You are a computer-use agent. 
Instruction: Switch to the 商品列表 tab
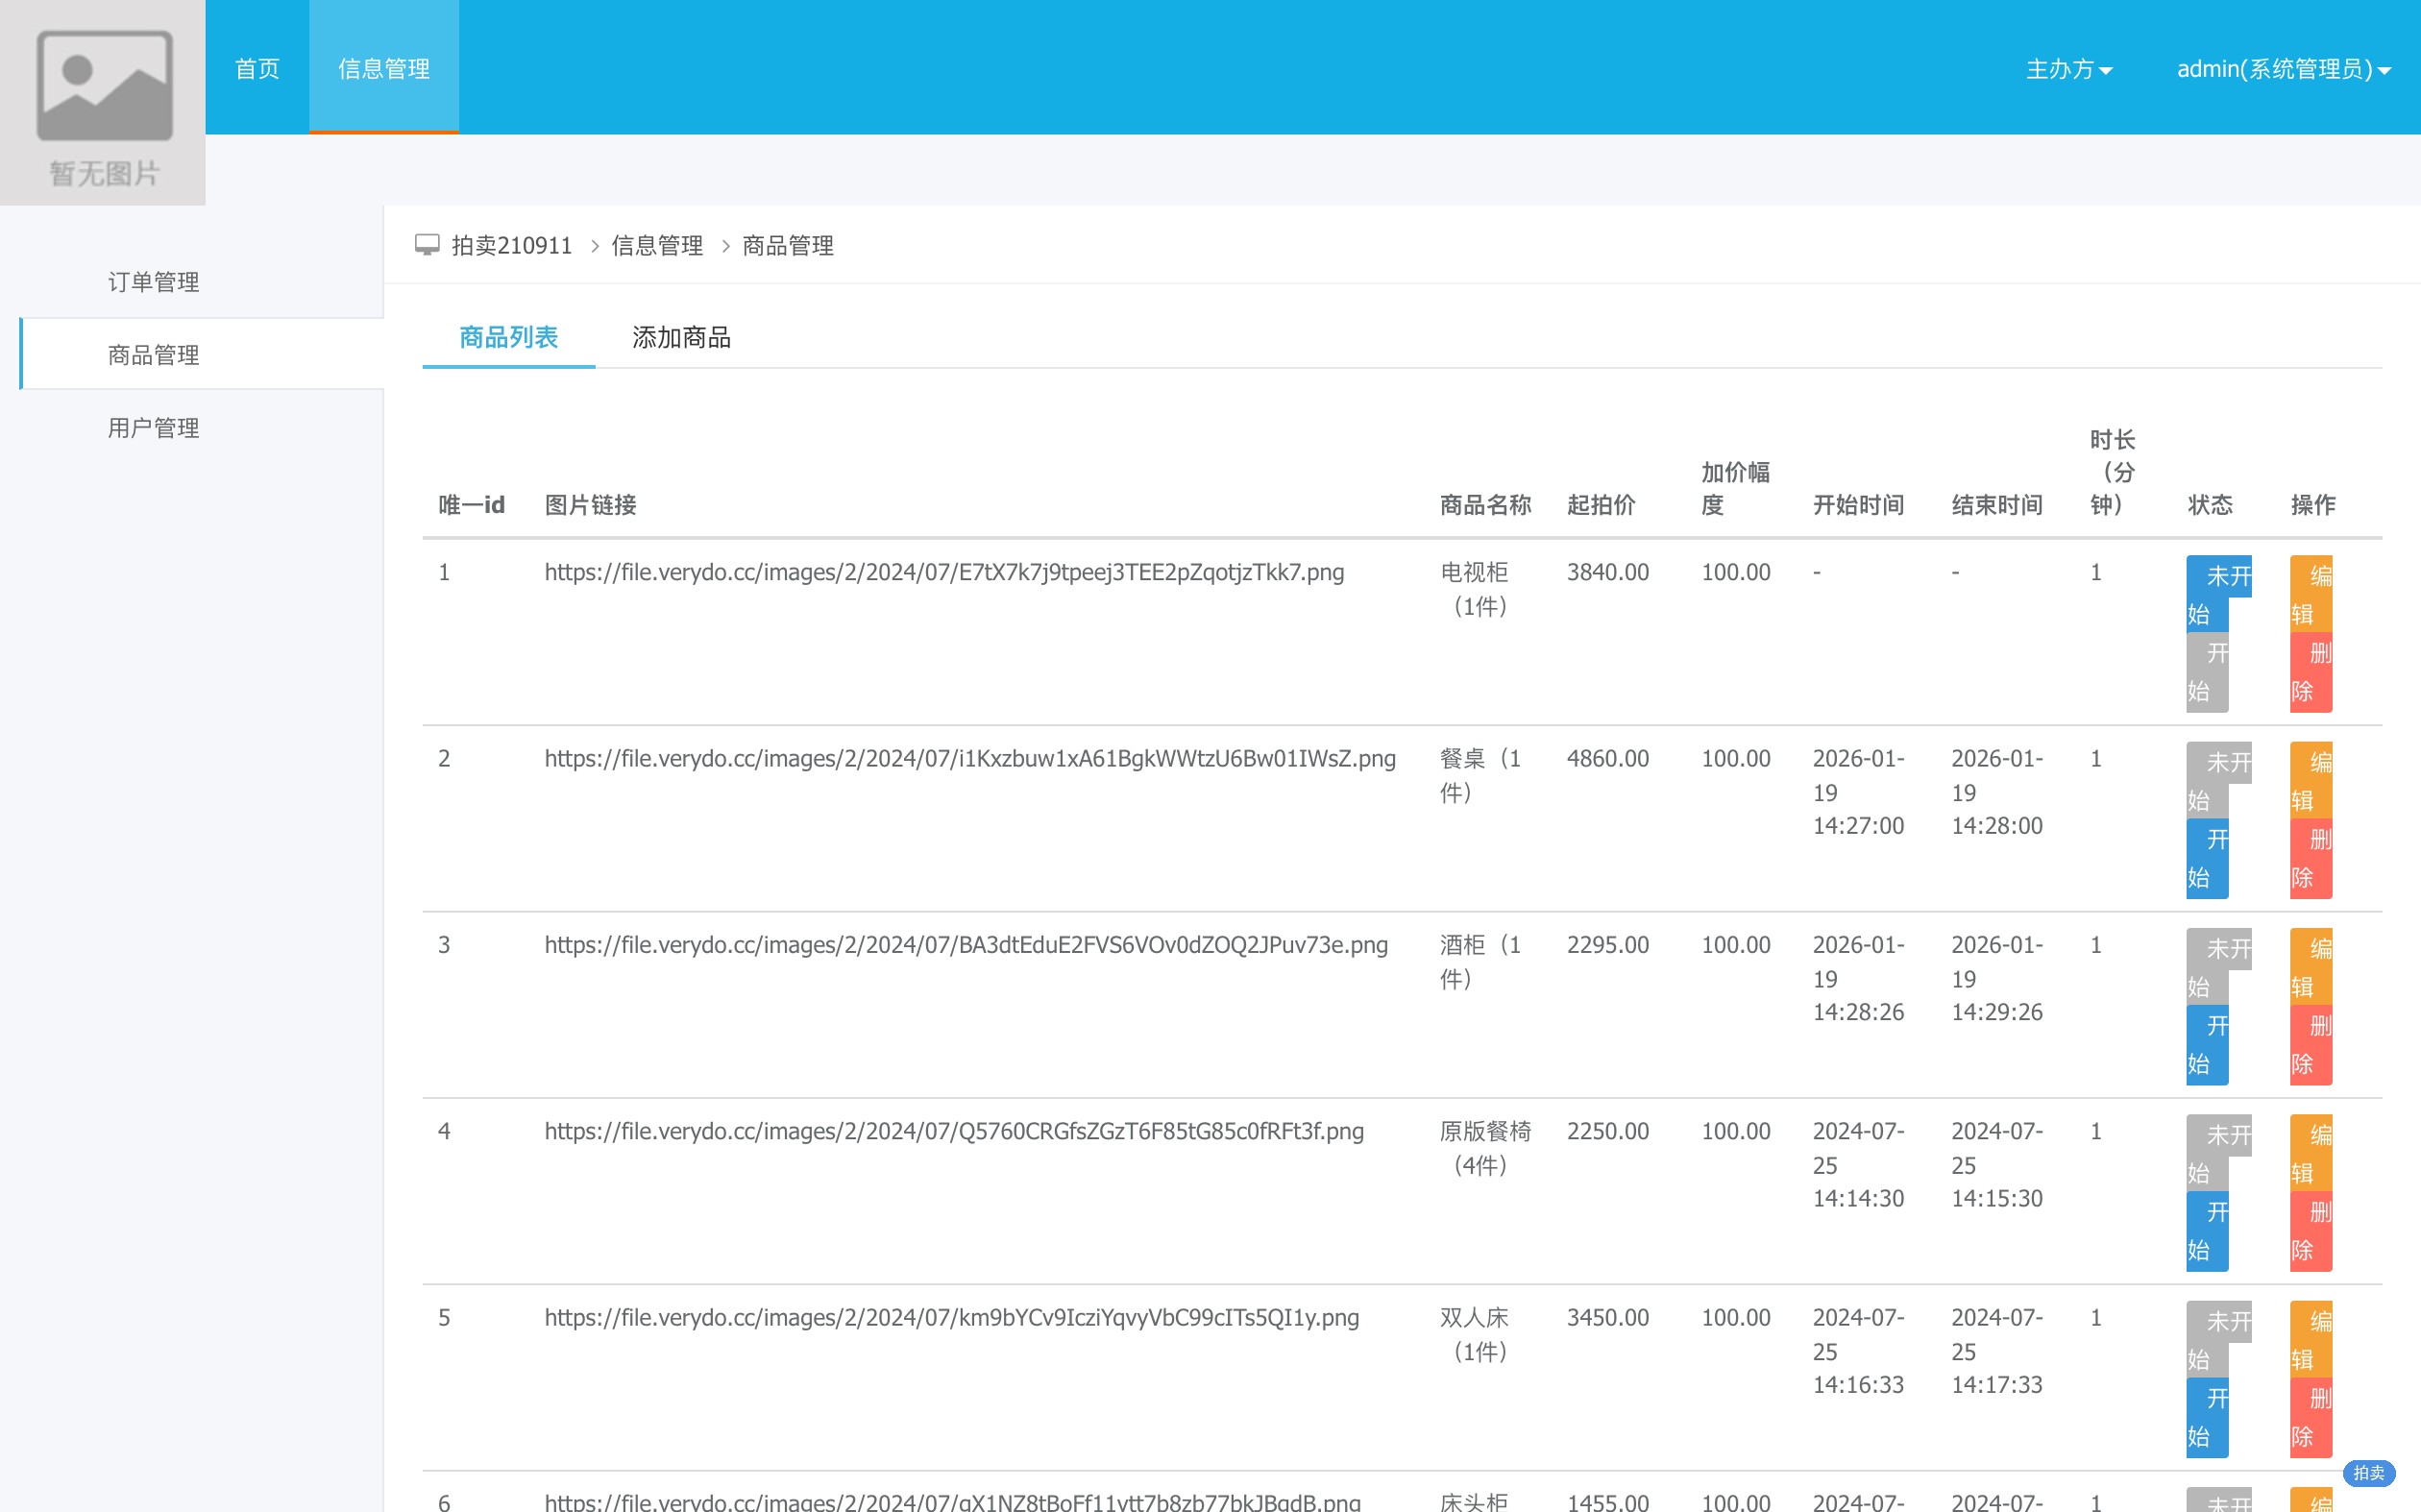coord(508,337)
